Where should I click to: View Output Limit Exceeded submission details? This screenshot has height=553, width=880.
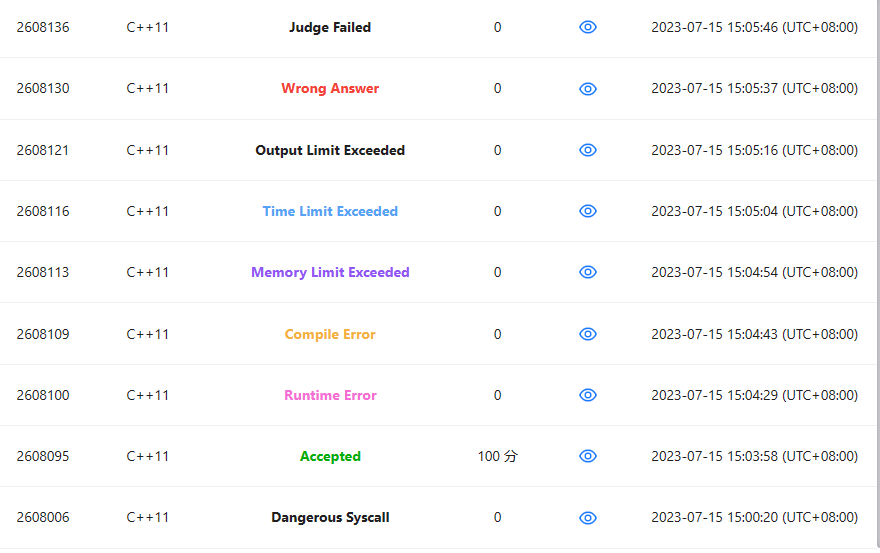[x=588, y=150]
